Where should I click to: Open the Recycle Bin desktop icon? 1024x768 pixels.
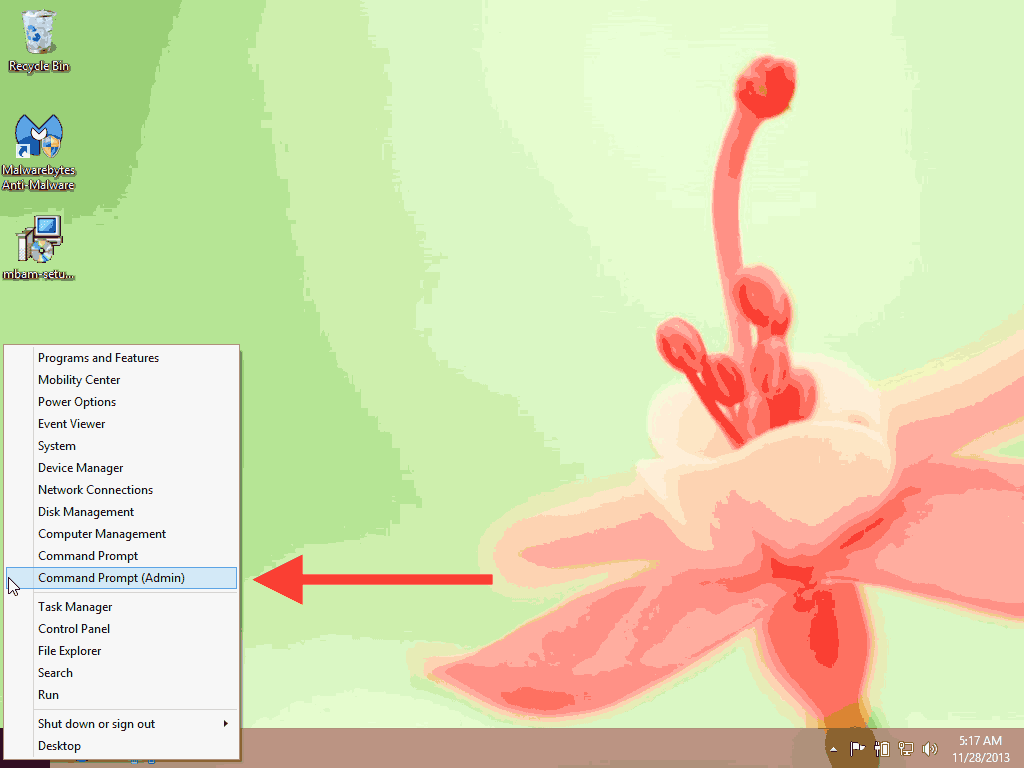pos(39,40)
